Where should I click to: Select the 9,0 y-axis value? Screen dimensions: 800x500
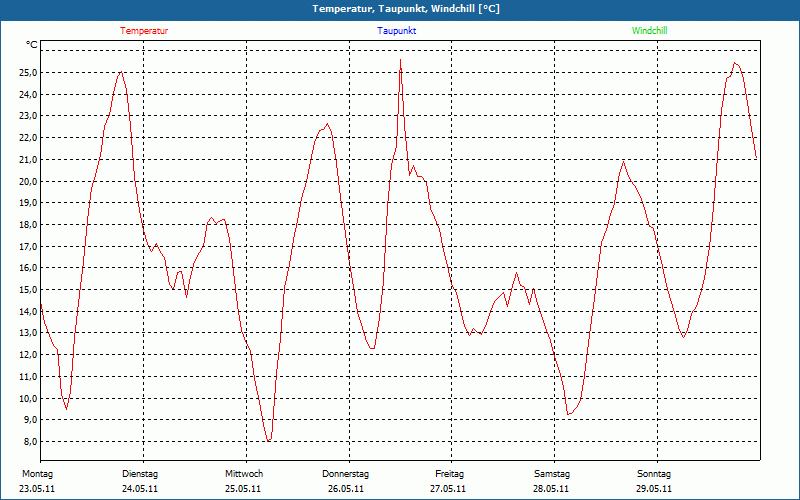pos(30,420)
